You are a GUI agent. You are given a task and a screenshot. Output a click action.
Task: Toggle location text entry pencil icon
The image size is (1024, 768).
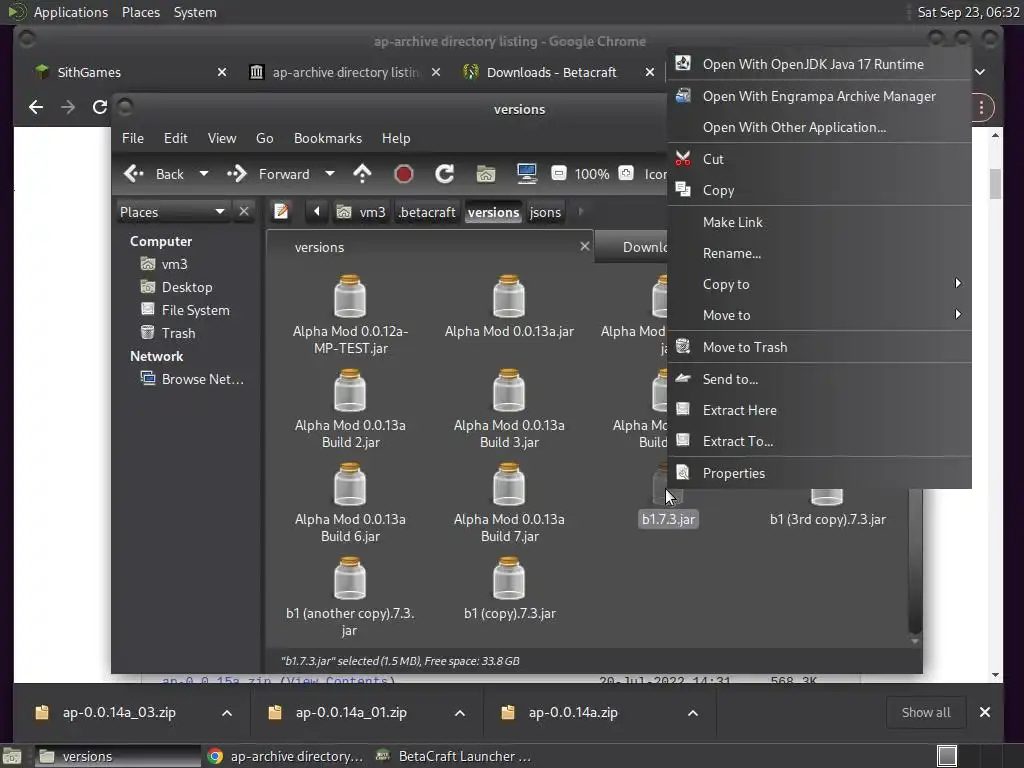pyautogui.click(x=281, y=212)
